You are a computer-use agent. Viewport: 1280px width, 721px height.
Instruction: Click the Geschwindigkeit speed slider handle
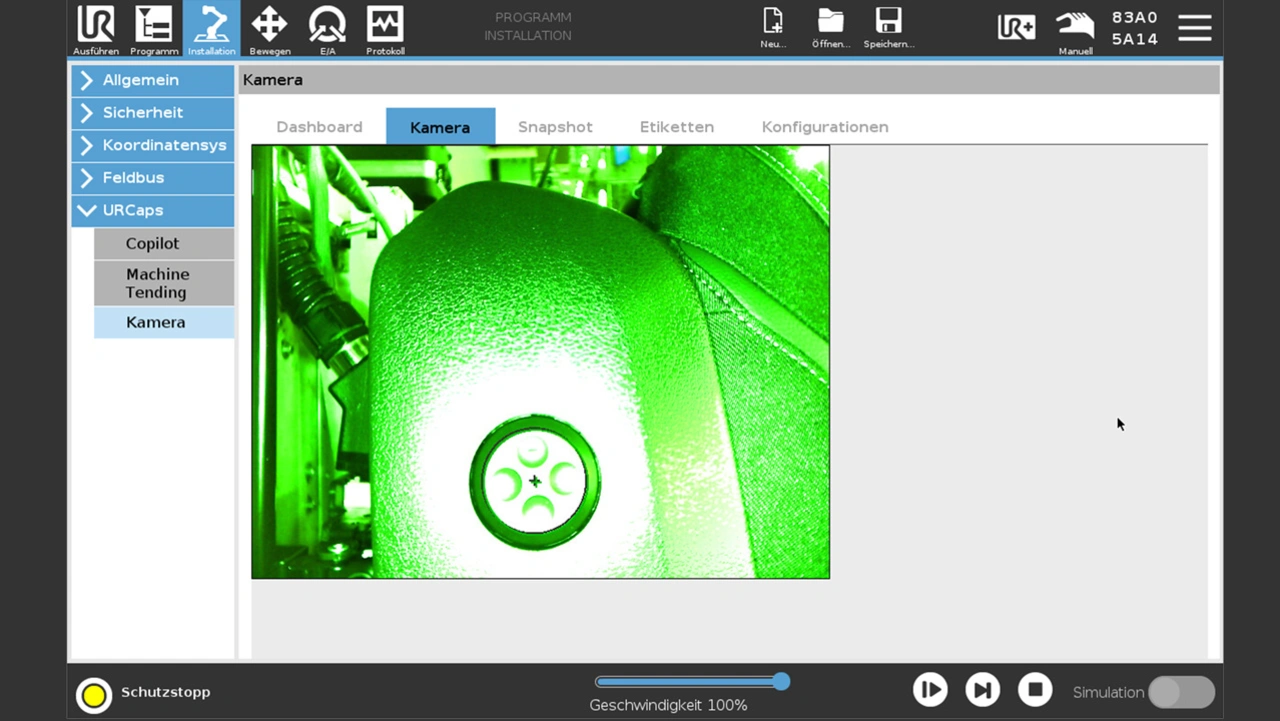(781, 682)
